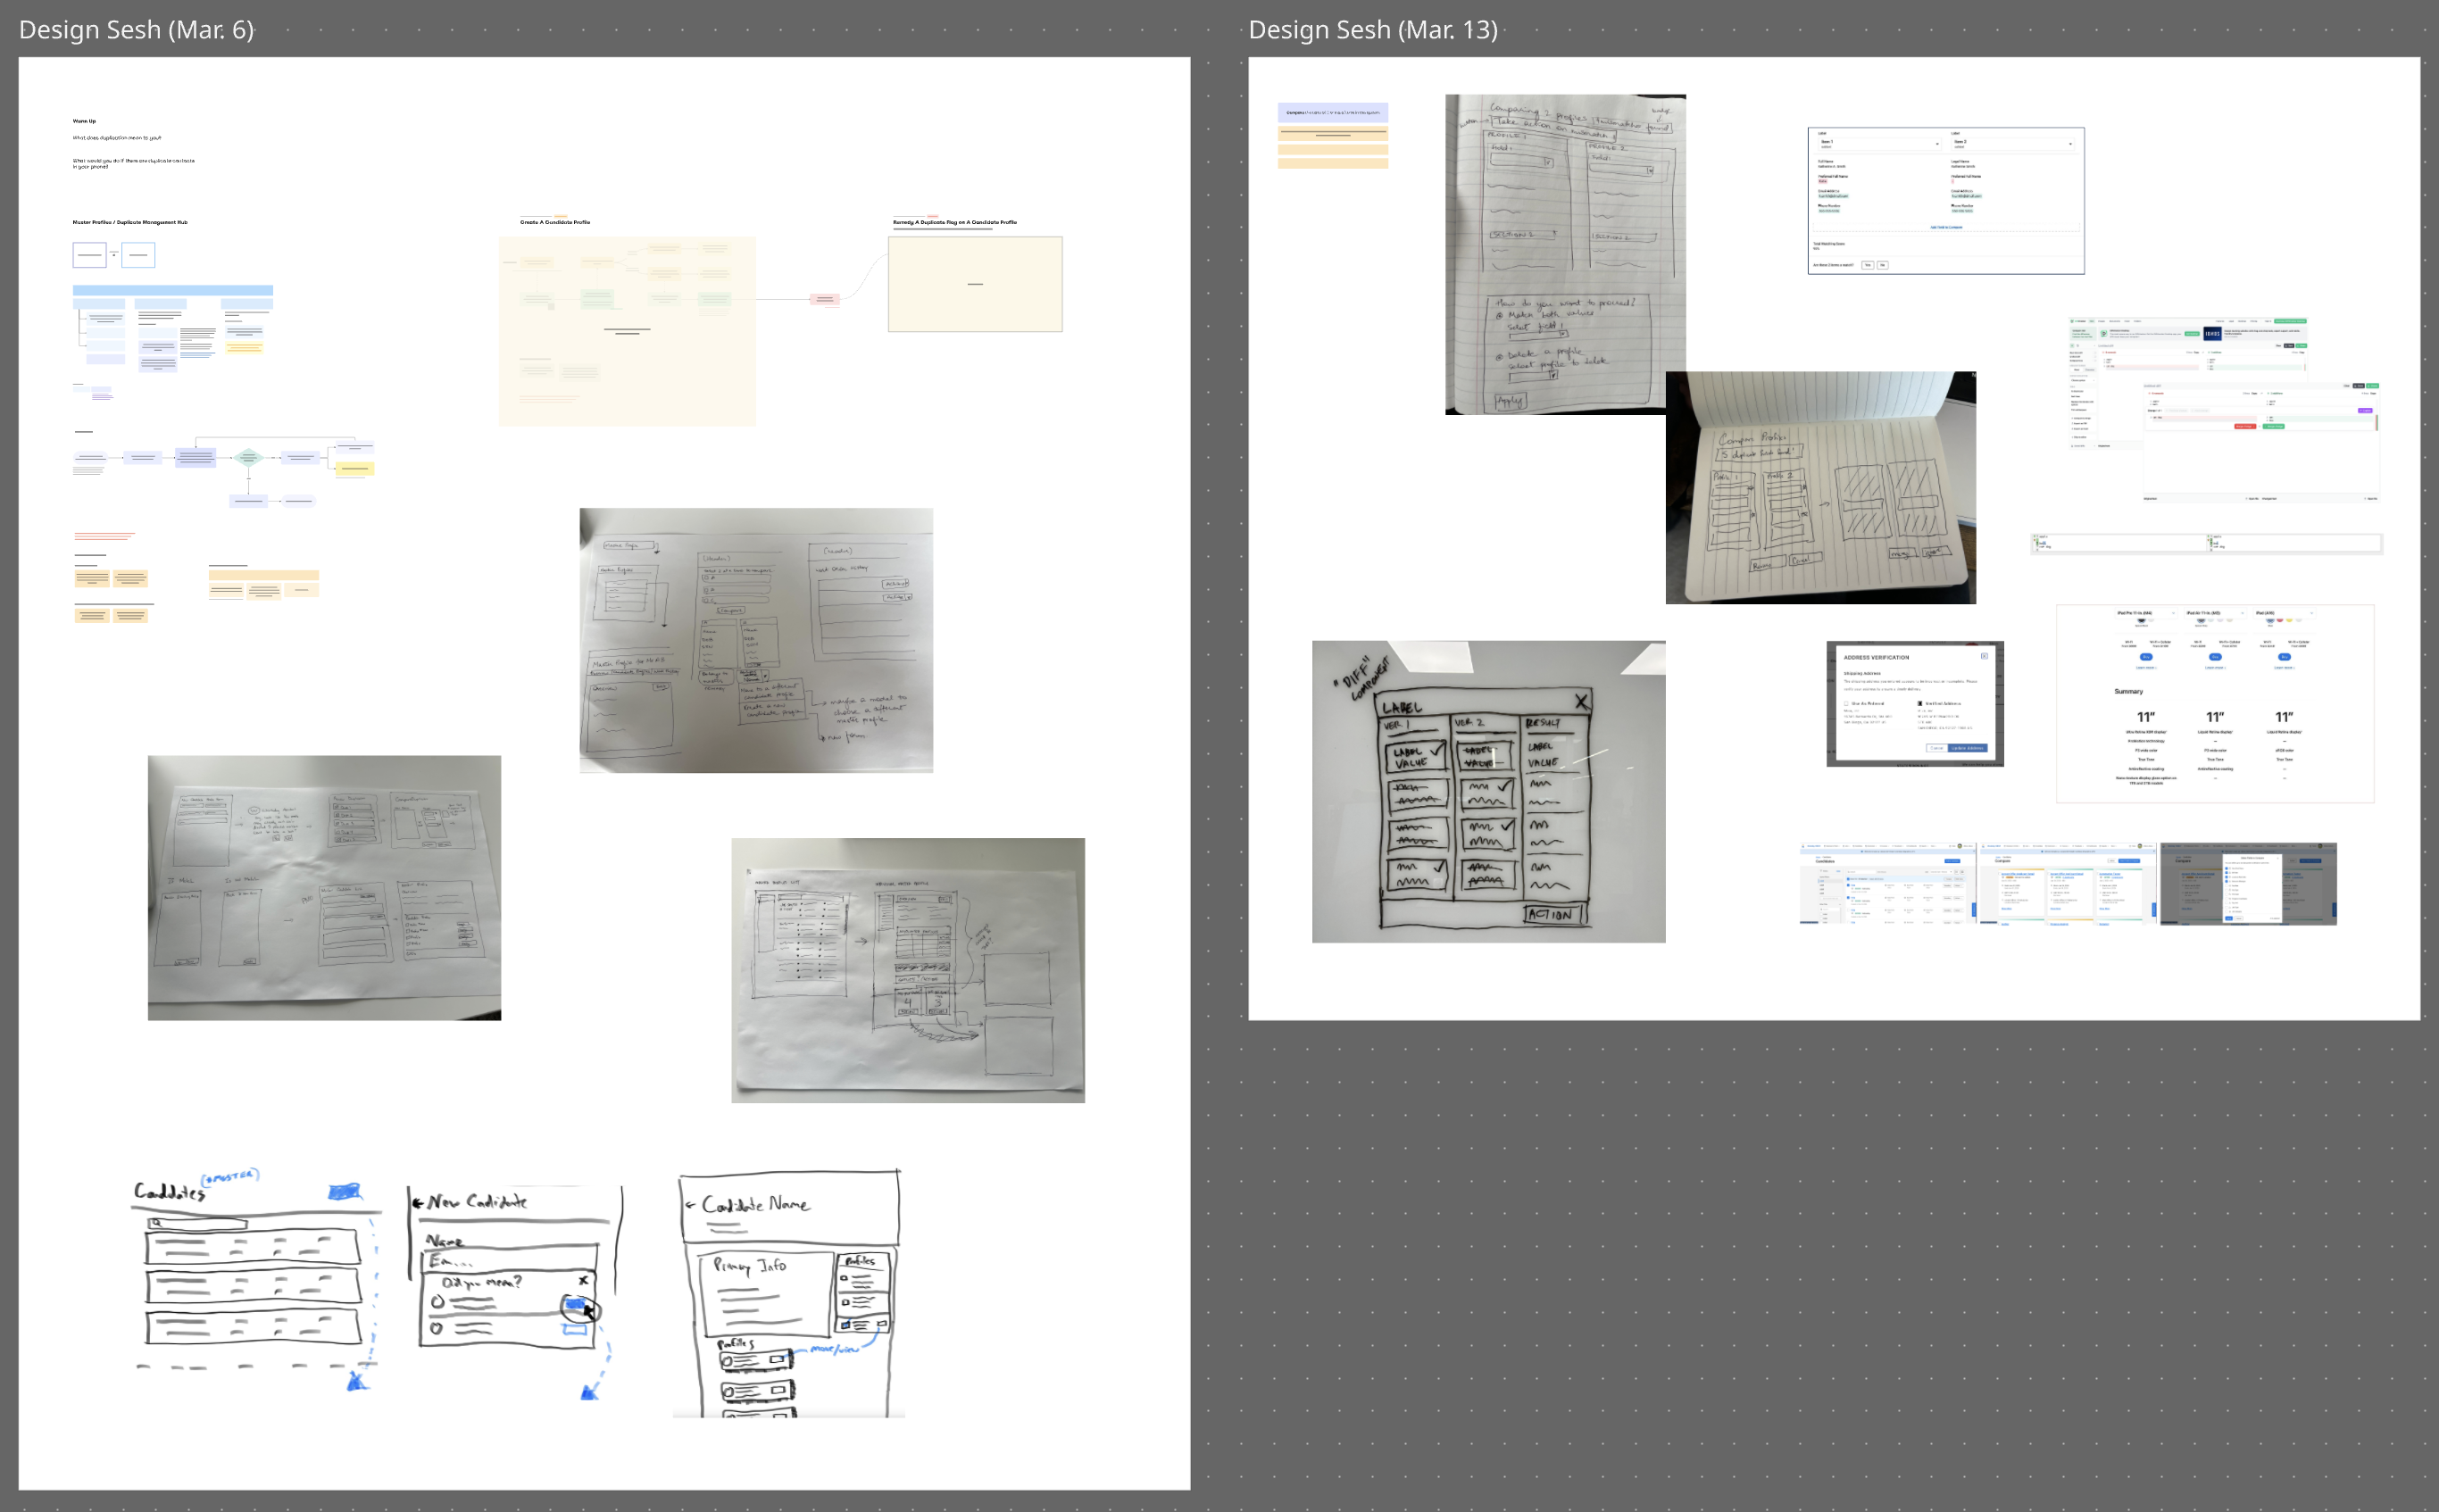Click the X on Did-you-mean sketch popup
2439x1512 pixels.
(x=583, y=1279)
